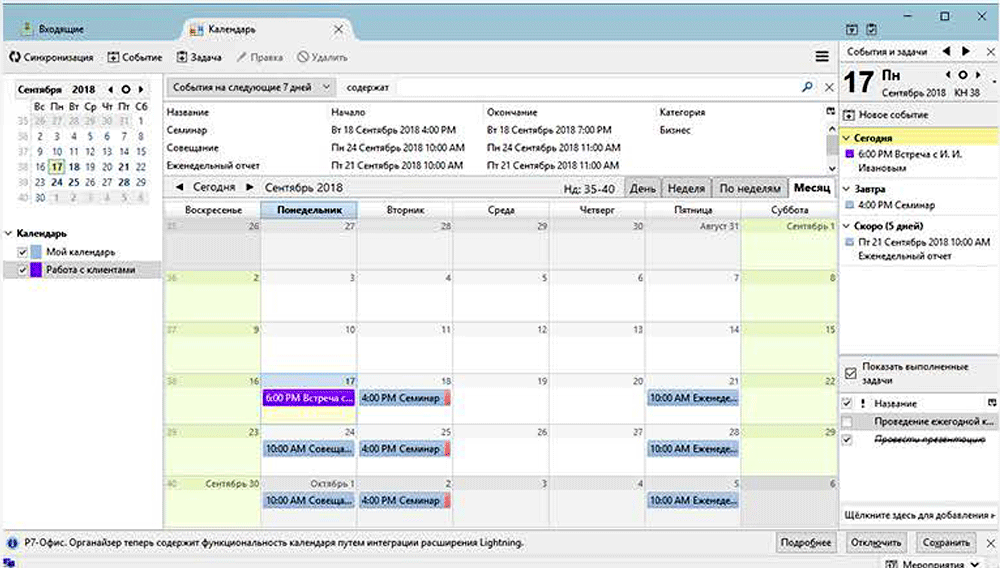Clear the event search filter
This screenshot has height=568, width=1000.
(829, 87)
